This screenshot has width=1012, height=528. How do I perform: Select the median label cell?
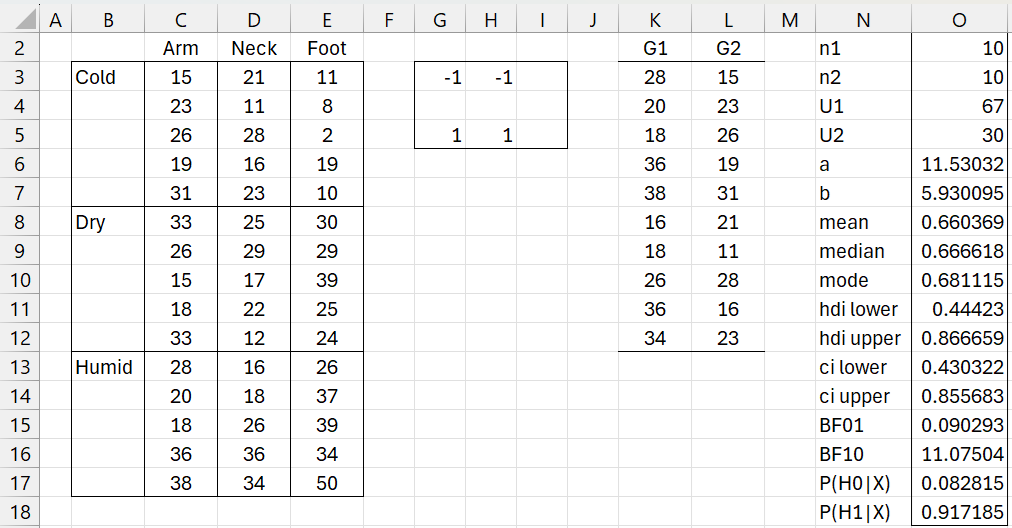coord(864,251)
